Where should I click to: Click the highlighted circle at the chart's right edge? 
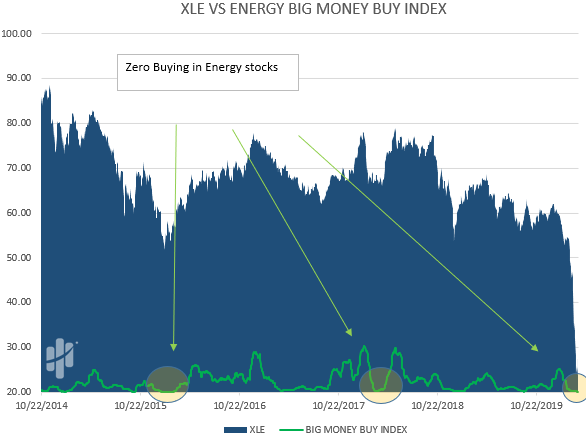click(x=575, y=387)
